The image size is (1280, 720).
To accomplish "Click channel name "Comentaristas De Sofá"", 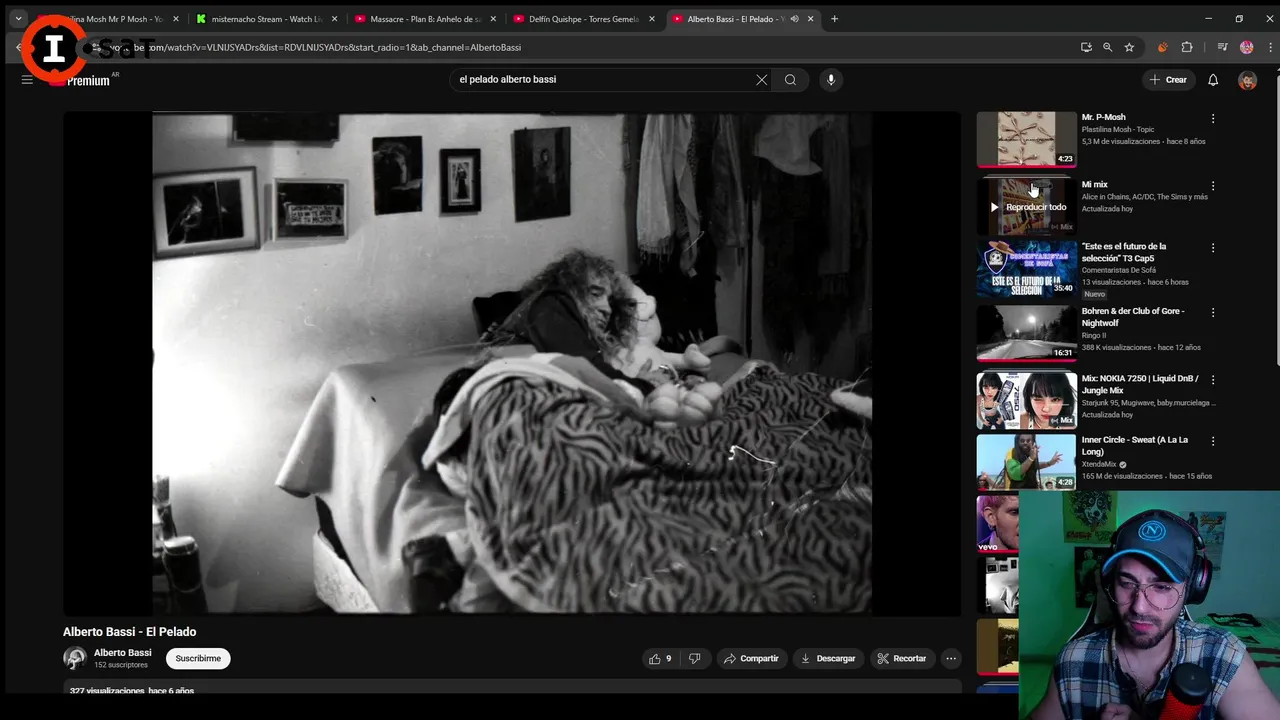I will (1118, 270).
